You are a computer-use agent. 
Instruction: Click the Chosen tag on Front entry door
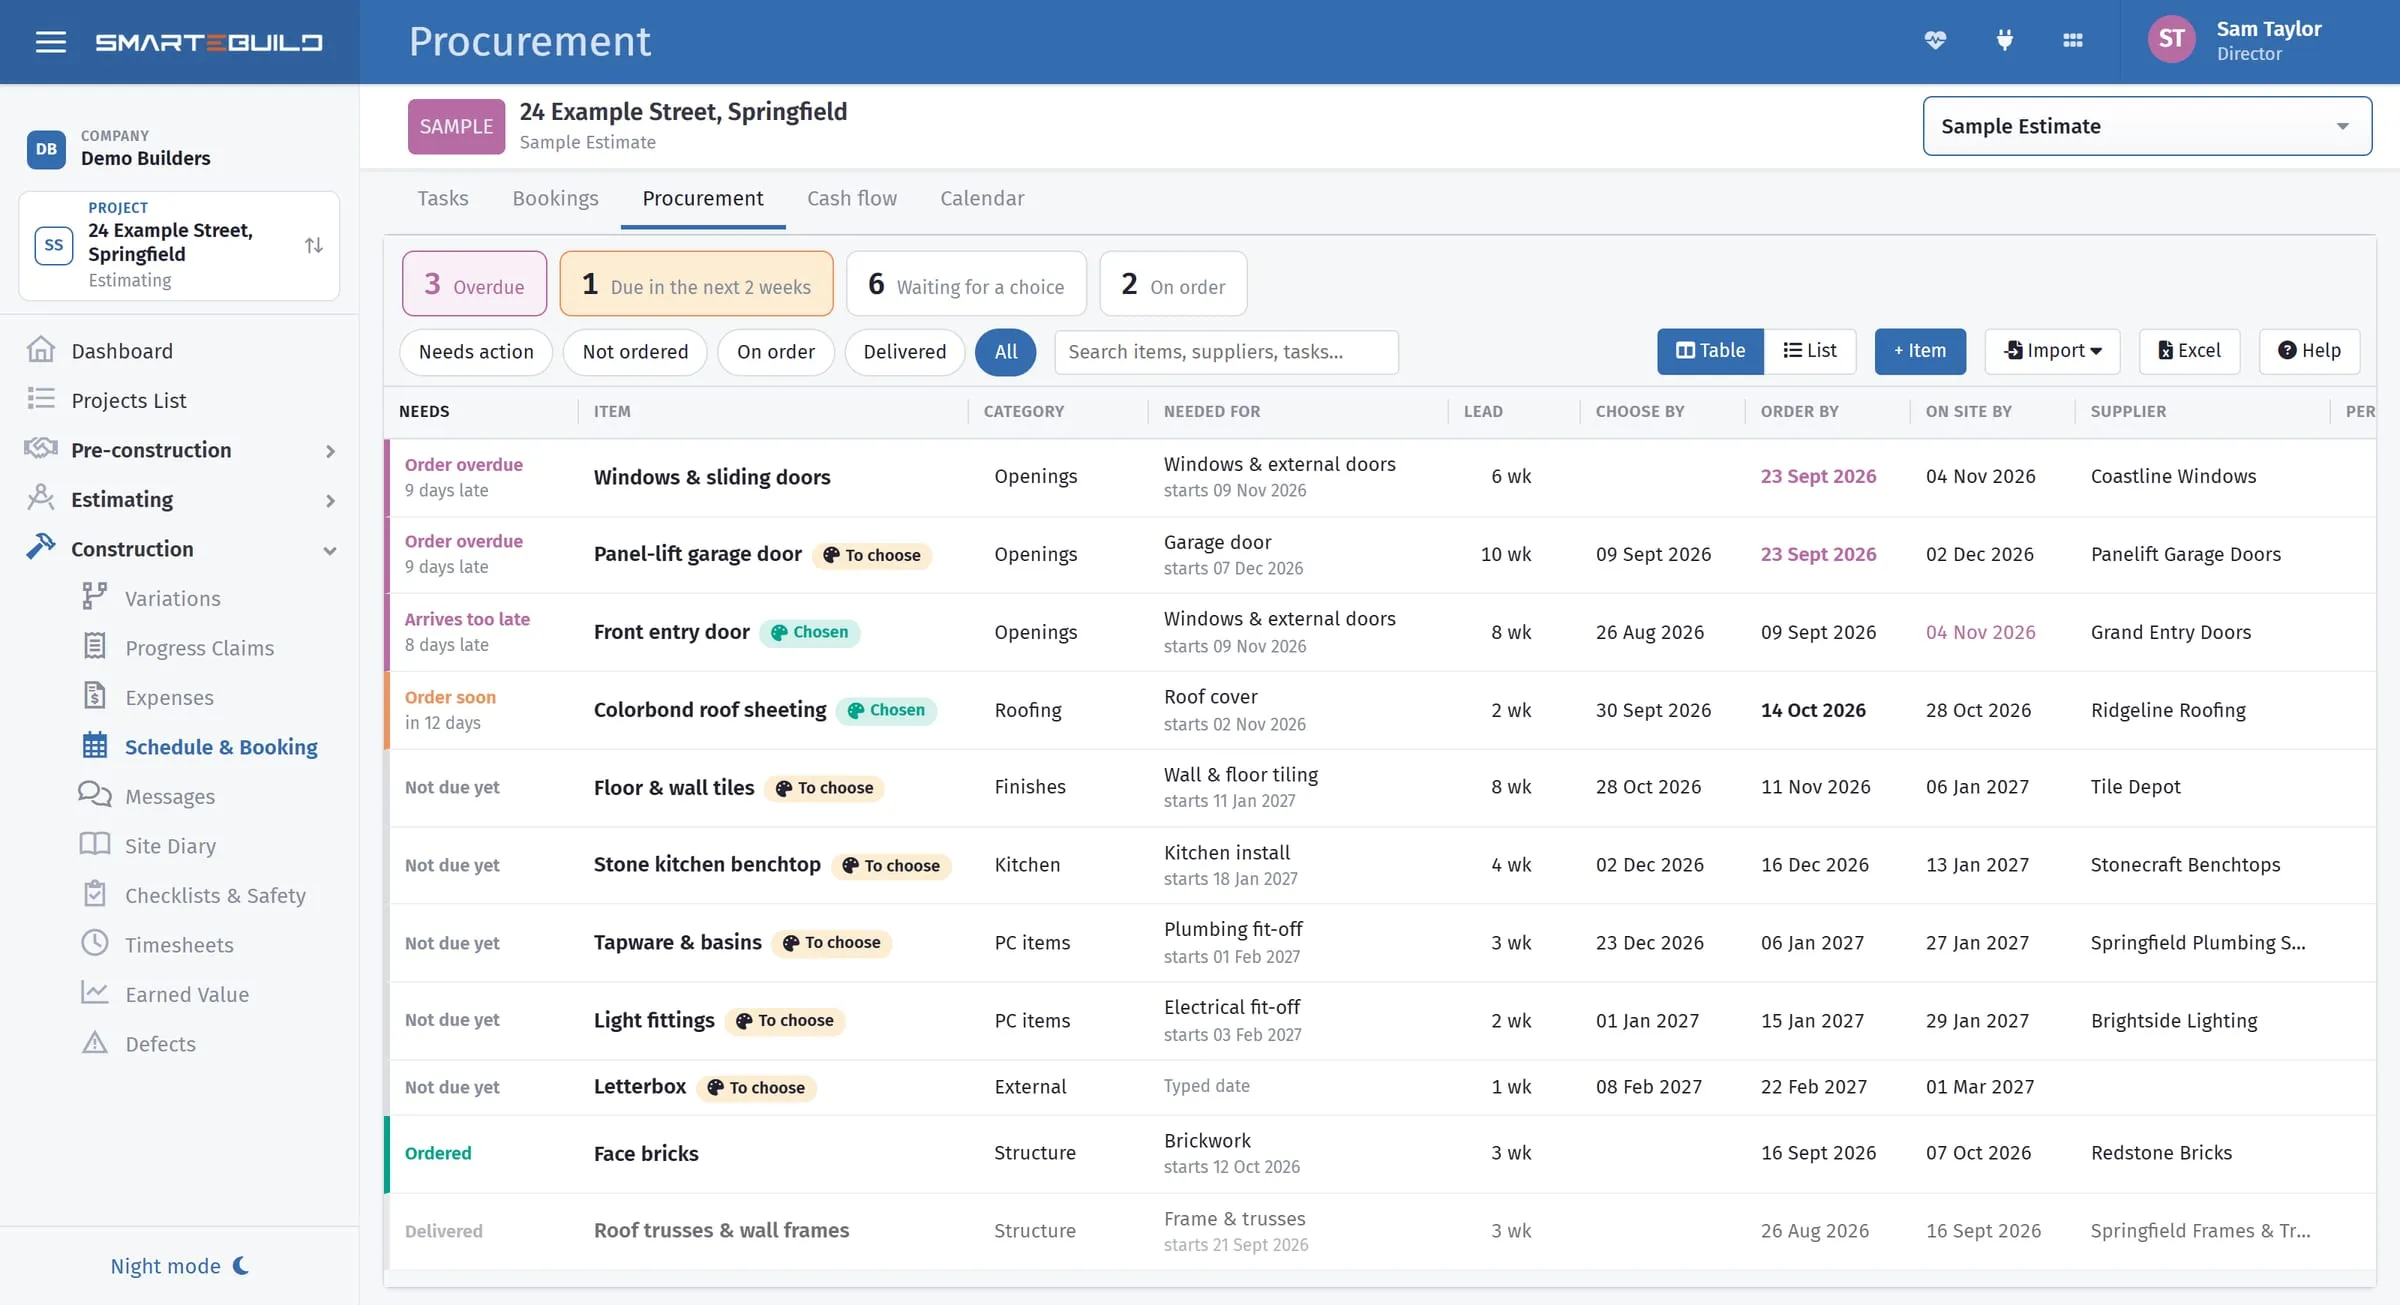[810, 632]
